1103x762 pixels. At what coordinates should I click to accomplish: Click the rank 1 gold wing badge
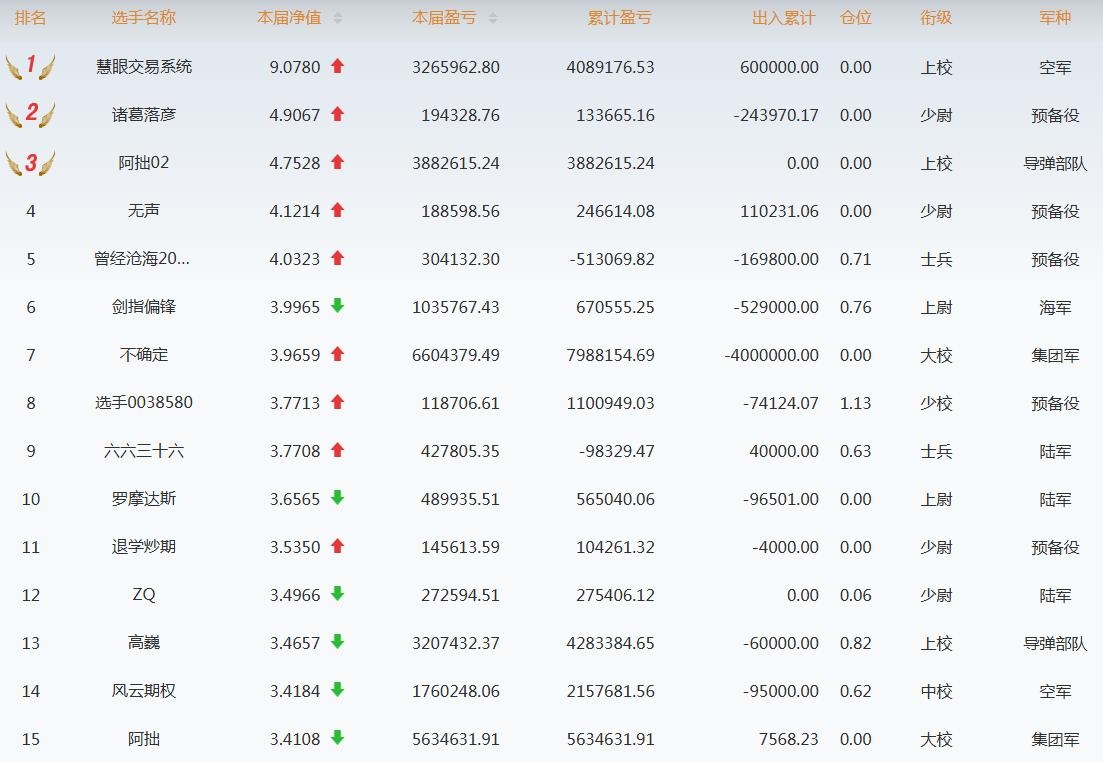pos(30,67)
